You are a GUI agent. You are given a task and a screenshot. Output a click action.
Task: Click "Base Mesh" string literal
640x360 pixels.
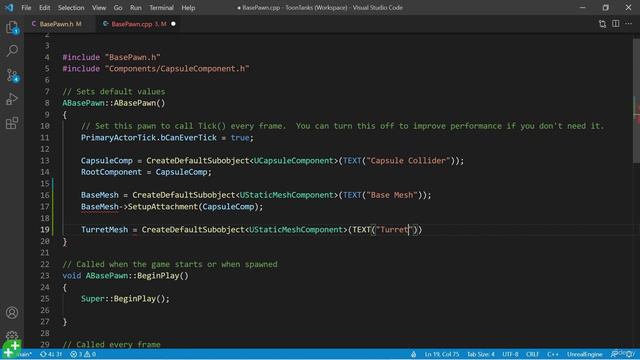[391, 195]
